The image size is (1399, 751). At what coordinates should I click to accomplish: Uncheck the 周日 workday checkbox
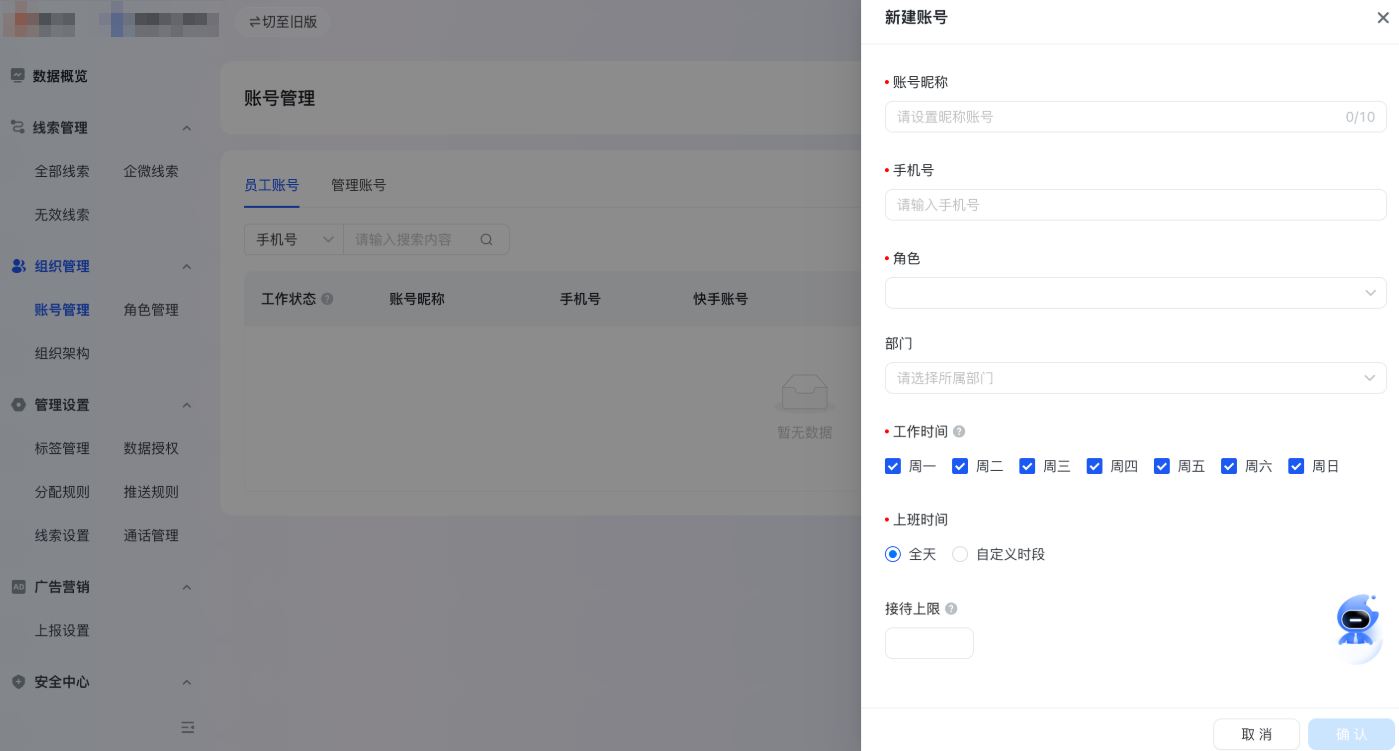[x=1296, y=466]
